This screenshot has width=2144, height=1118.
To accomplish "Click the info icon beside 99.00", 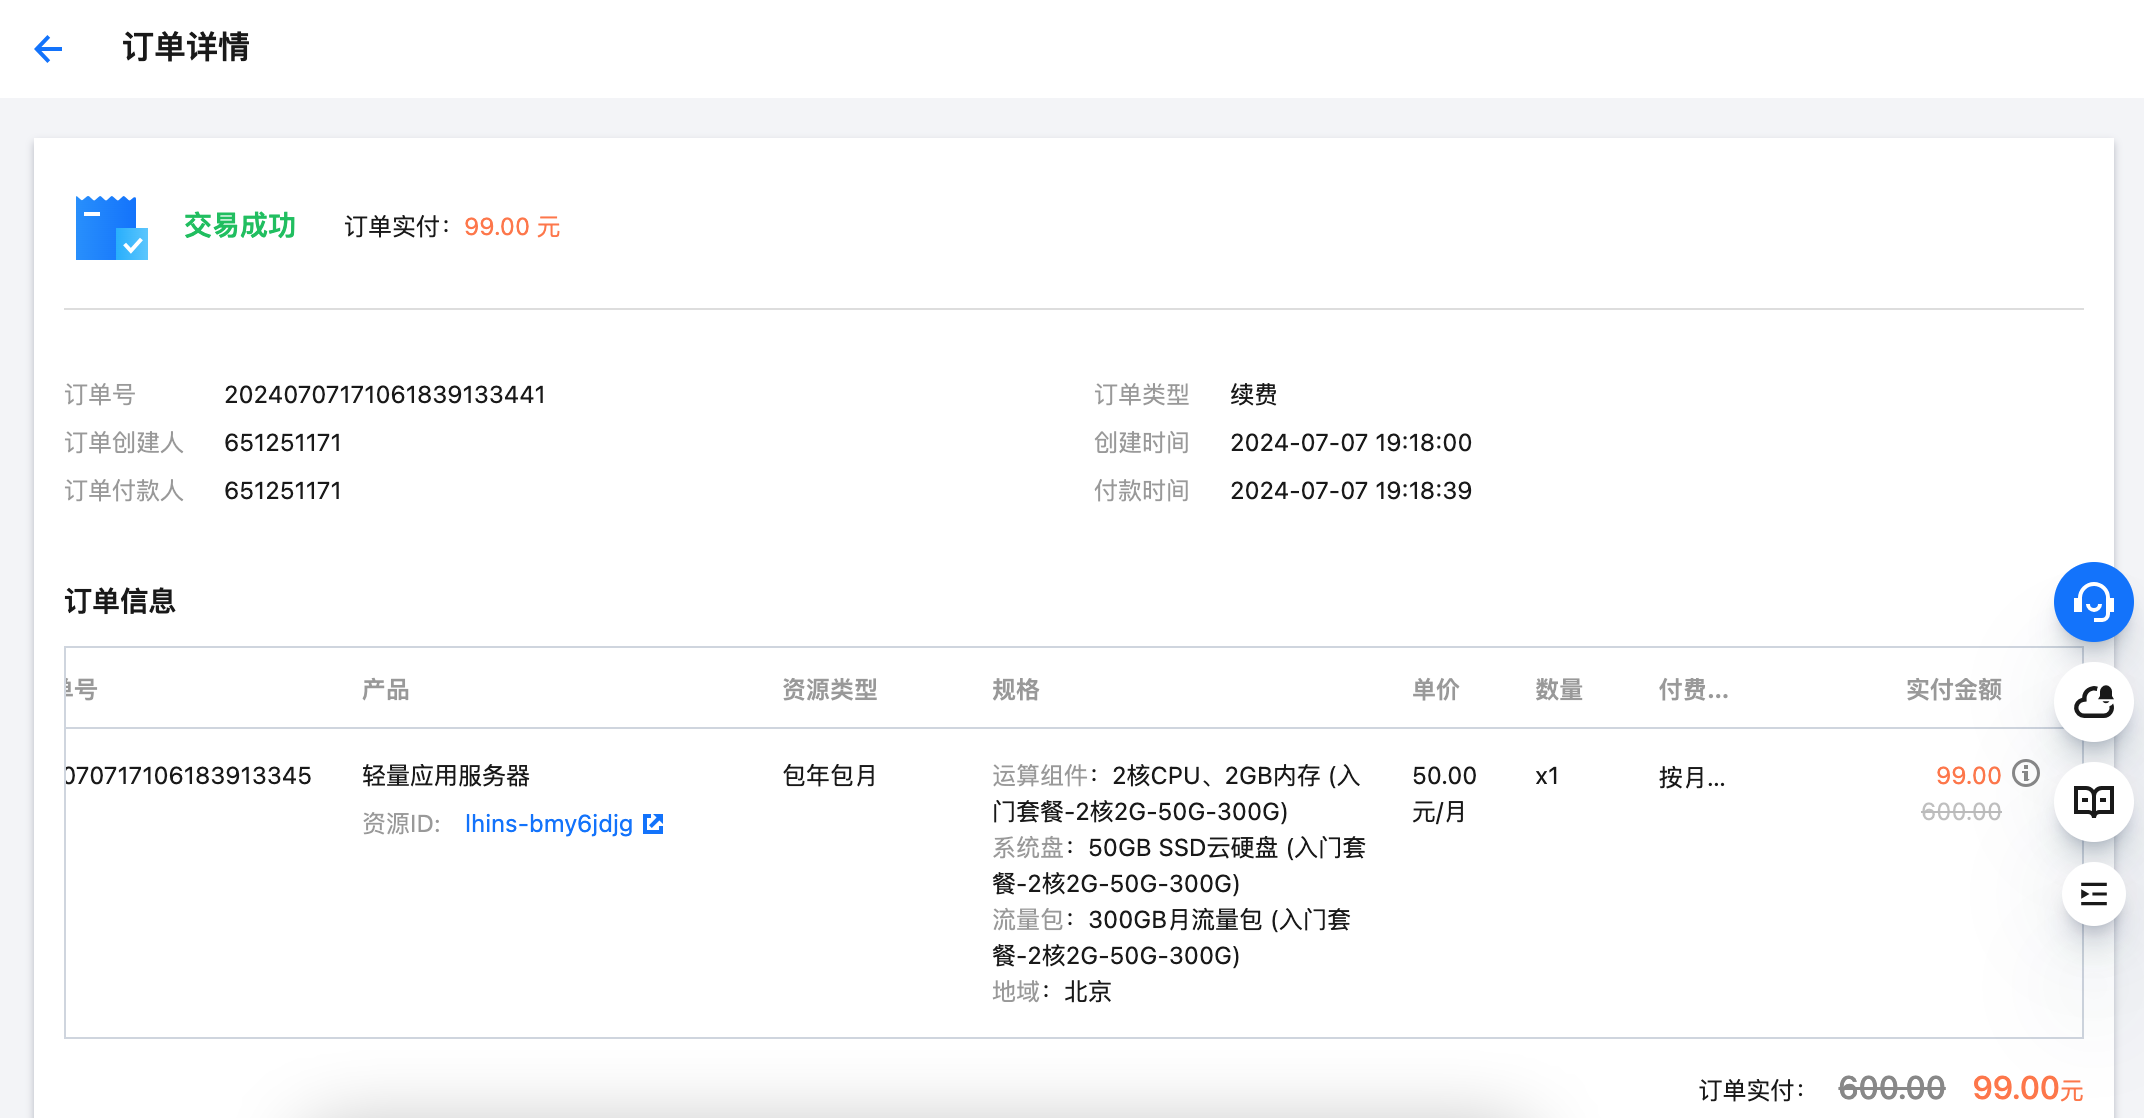I will [x=2026, y=773].
